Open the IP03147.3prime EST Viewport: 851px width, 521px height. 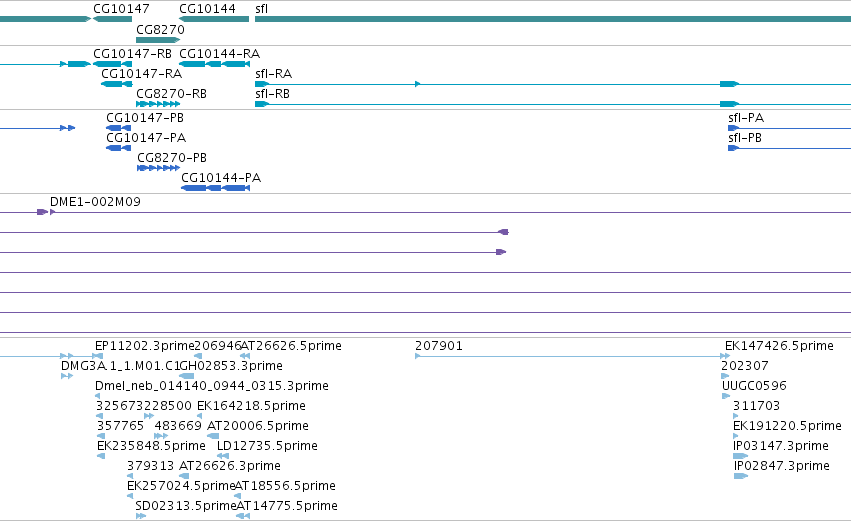740,456
